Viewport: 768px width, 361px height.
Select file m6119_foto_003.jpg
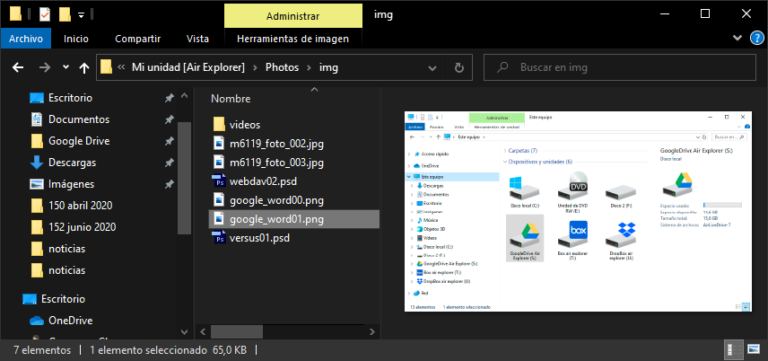(x=277, y=163)
